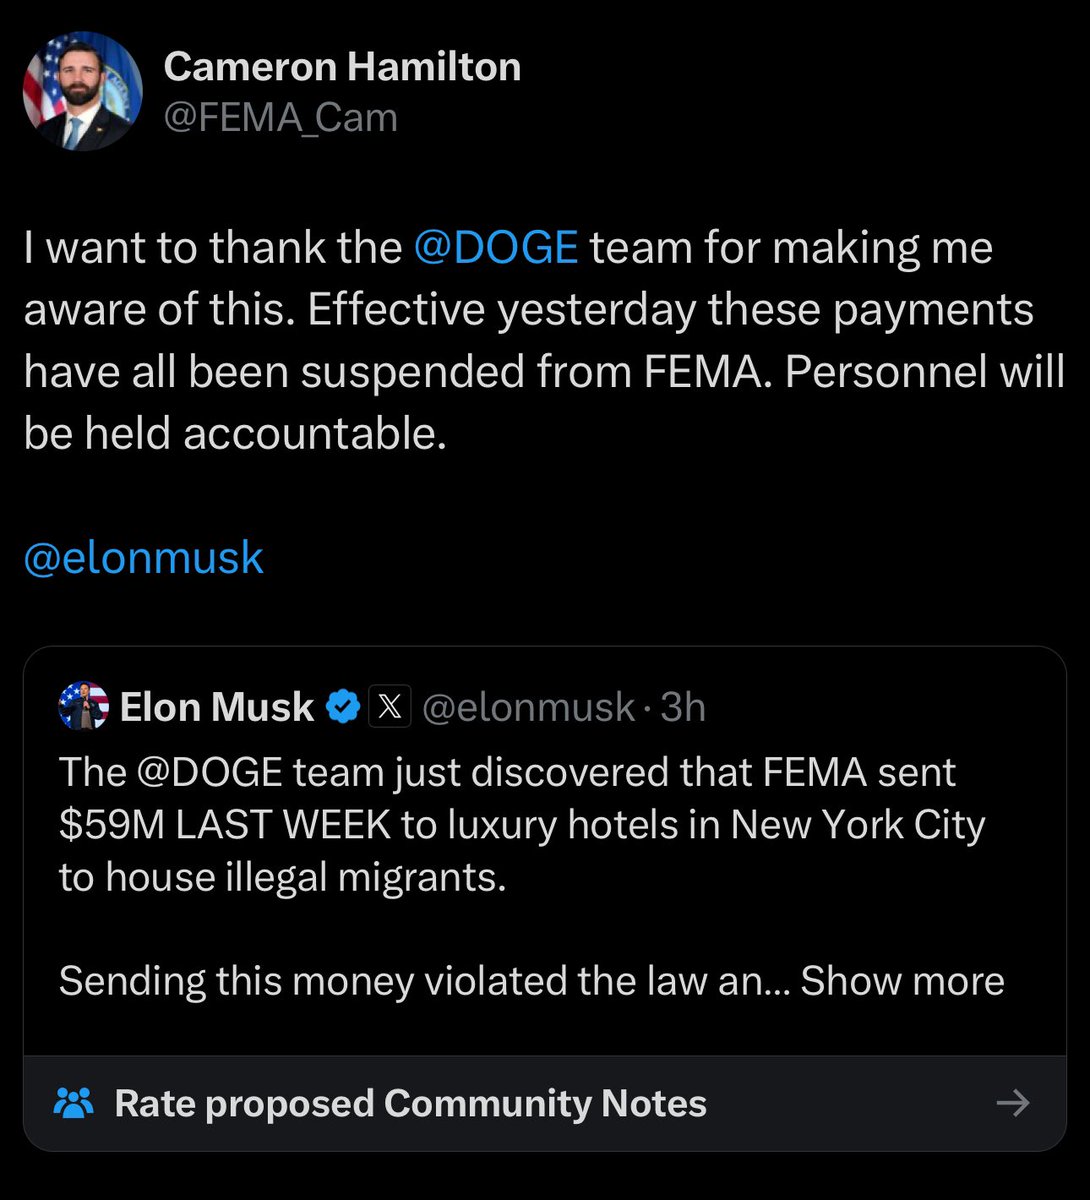This screenshot has width=1090, height=1200.
Task: Click the 3h timestamp on quoted post
Action: [683, 708]
